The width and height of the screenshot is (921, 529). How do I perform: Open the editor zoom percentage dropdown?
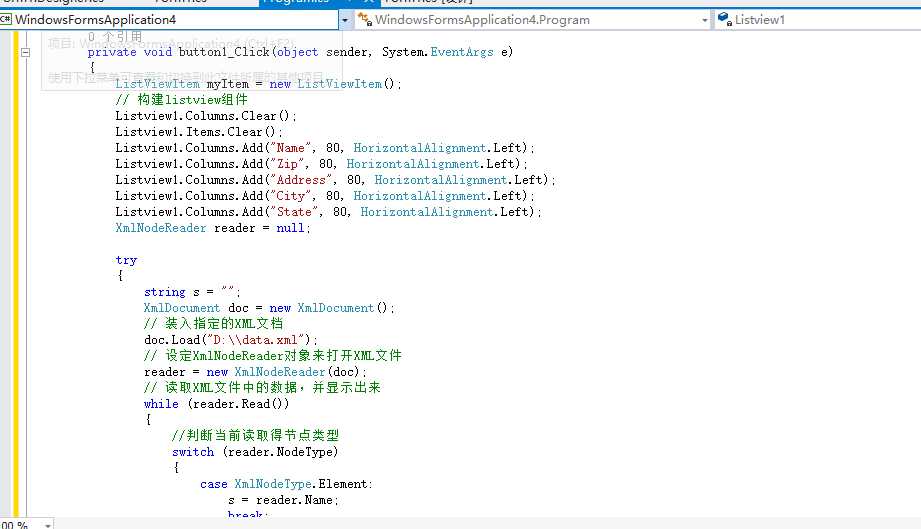coord(48,525)
